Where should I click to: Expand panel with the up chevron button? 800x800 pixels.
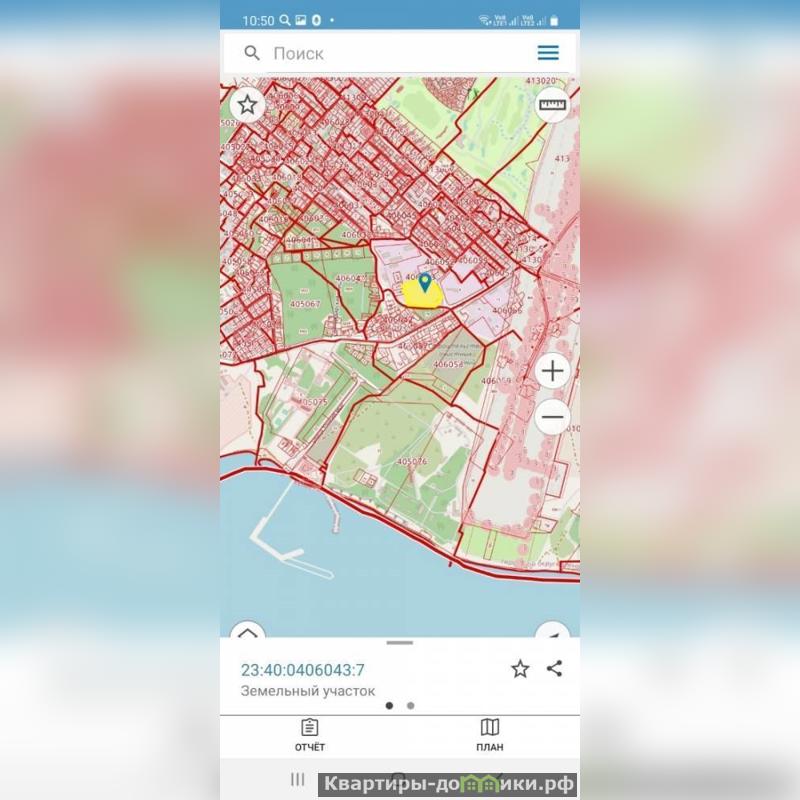point(248,631)
